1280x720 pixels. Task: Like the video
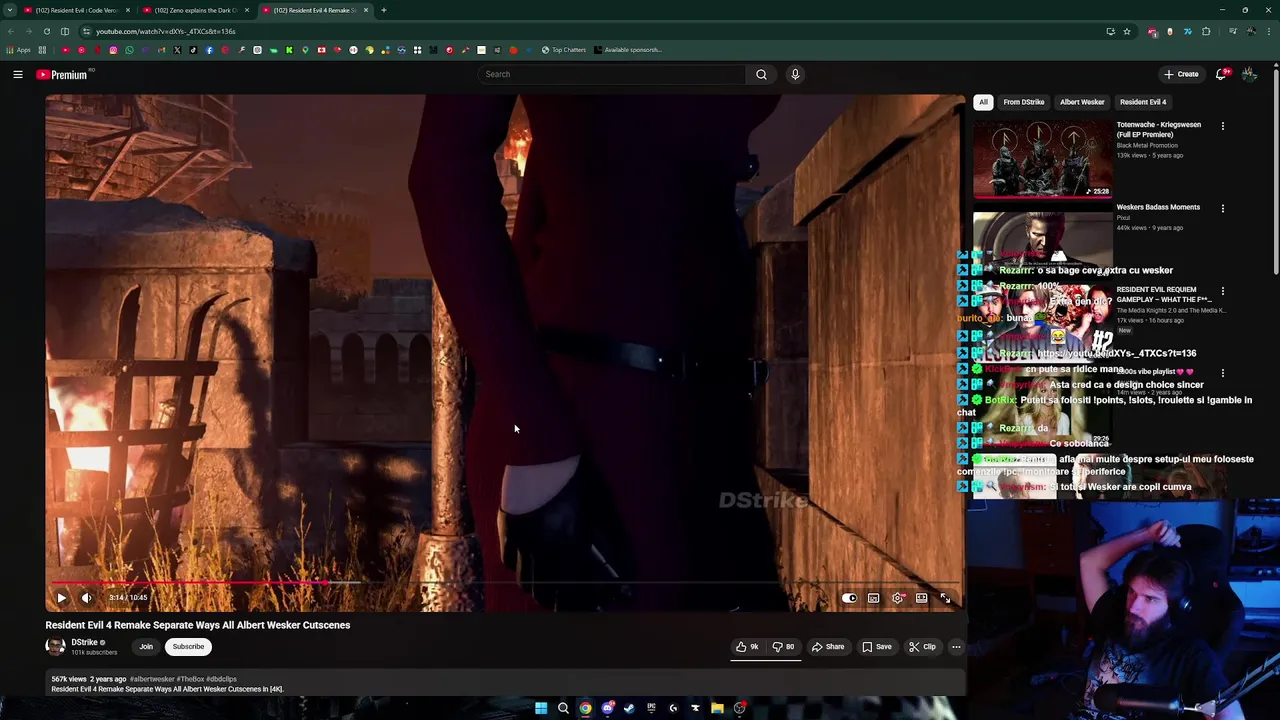748,647
